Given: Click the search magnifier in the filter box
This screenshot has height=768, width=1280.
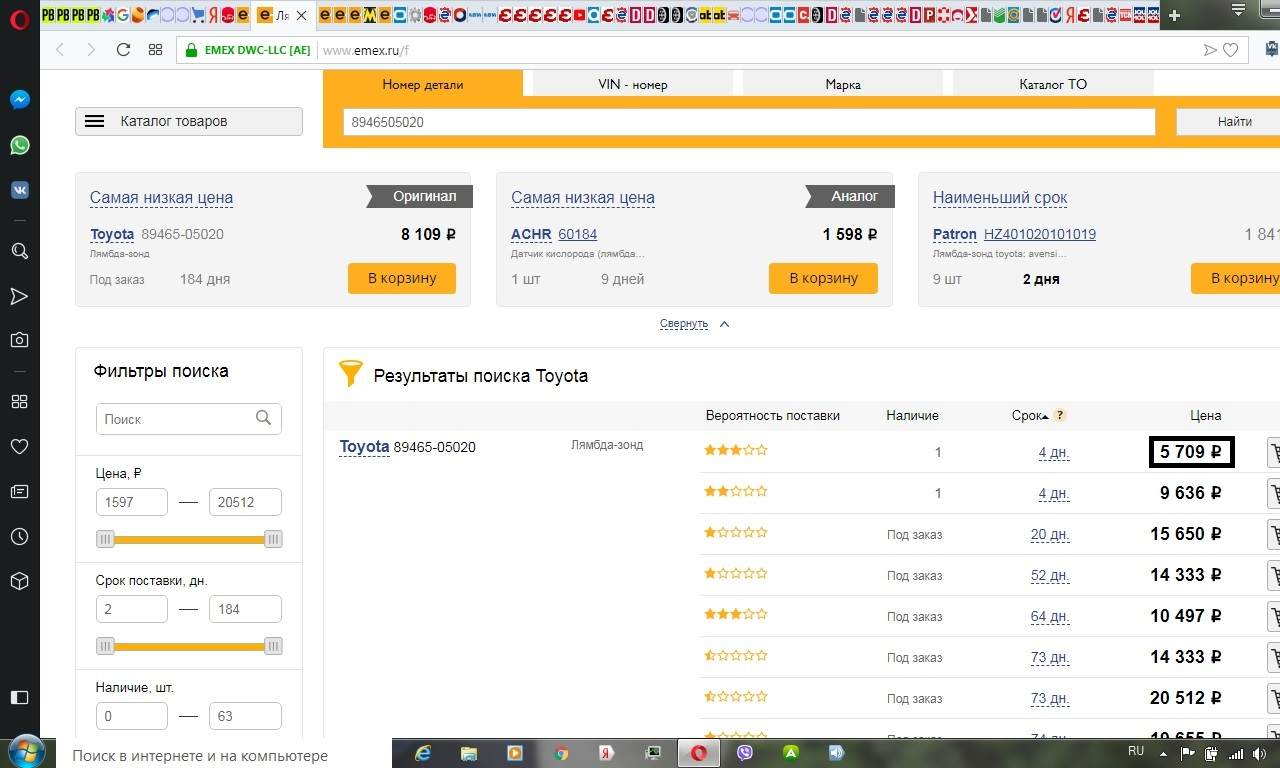Looking at the screenshot, I should point(263,418).
